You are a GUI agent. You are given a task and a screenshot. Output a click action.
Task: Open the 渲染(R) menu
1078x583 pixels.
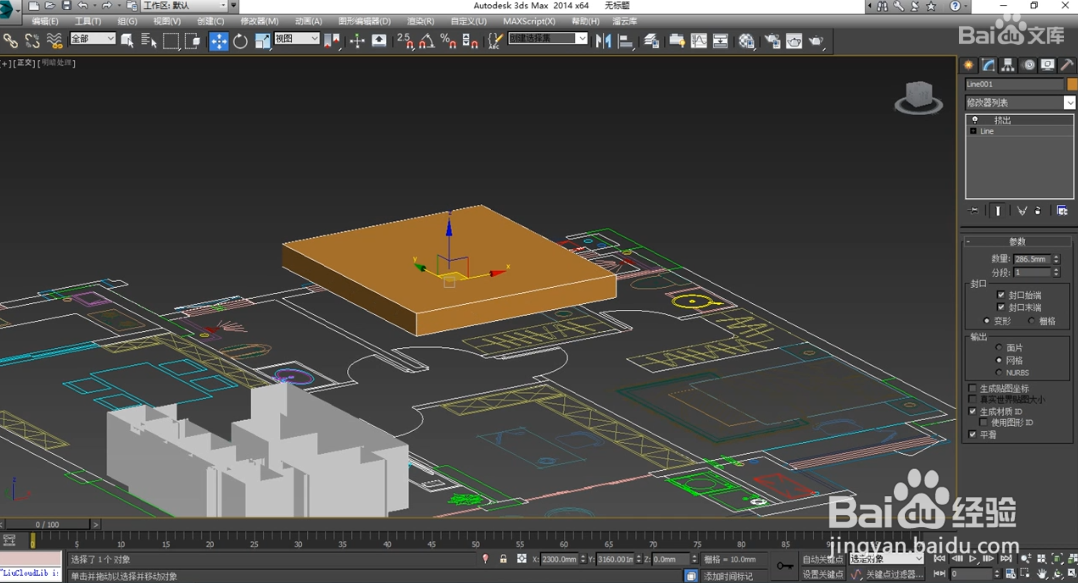click(x=420, y=21)
